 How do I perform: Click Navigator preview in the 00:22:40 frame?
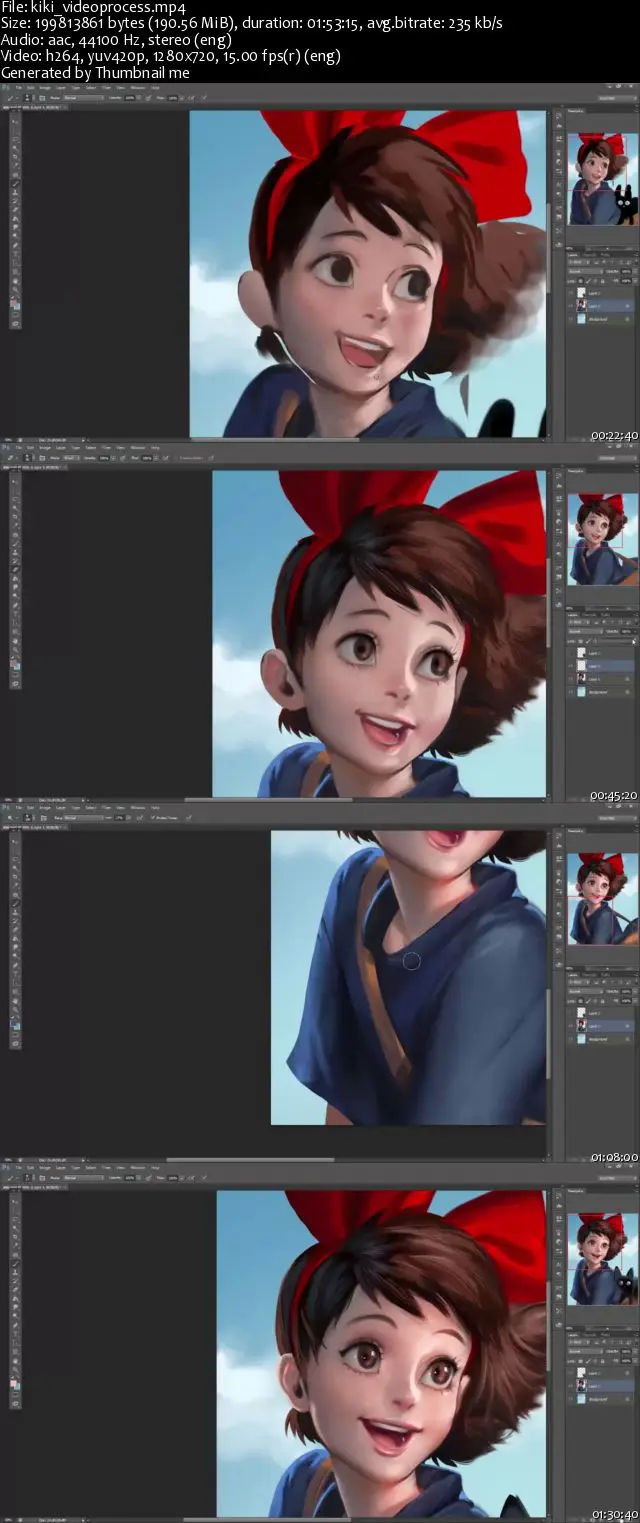coord(603,179)
